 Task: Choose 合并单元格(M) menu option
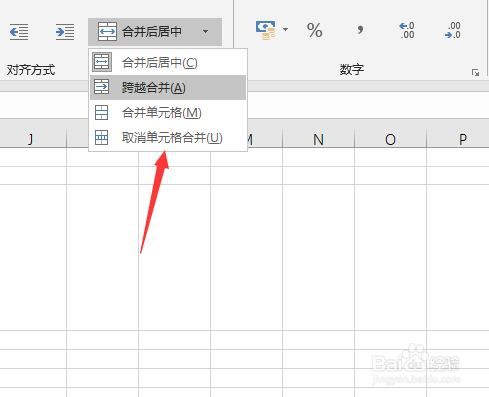point(168,112)
